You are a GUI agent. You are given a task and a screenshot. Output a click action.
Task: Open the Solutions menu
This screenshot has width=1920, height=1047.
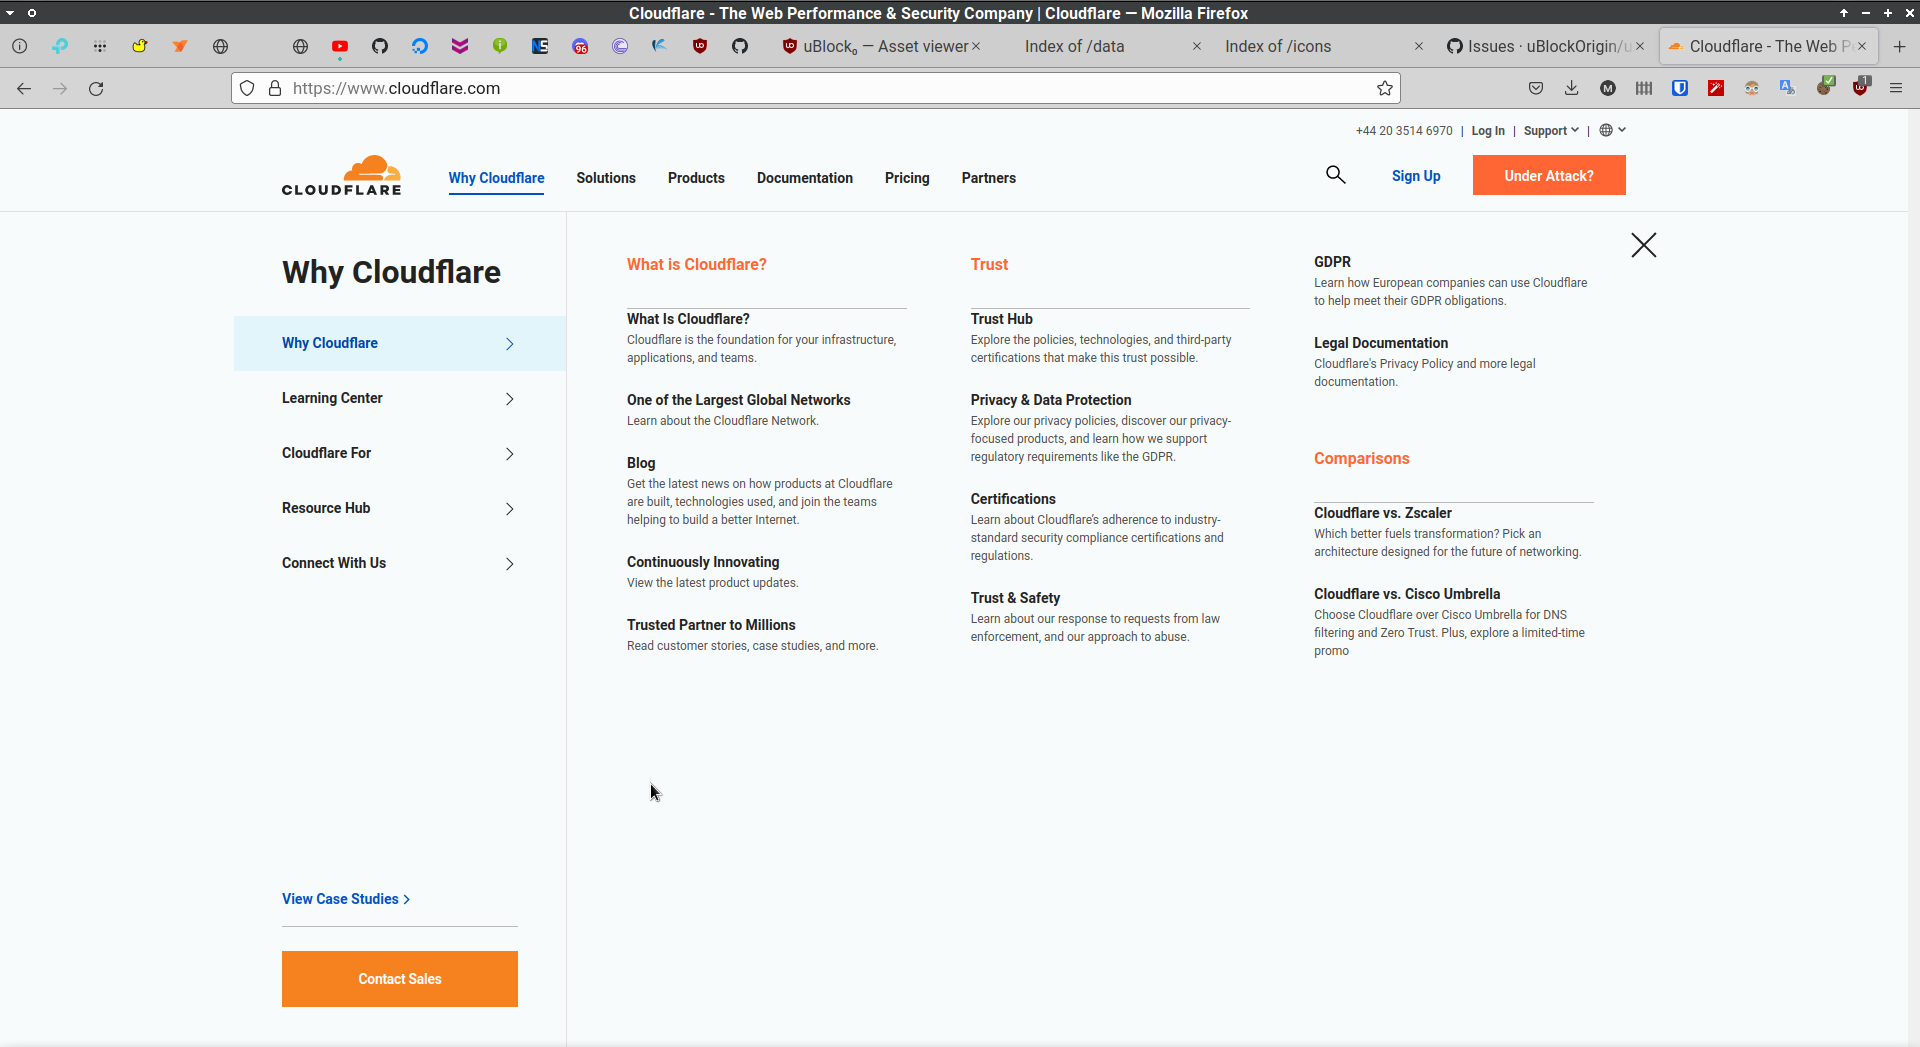[x=606, y=178]
